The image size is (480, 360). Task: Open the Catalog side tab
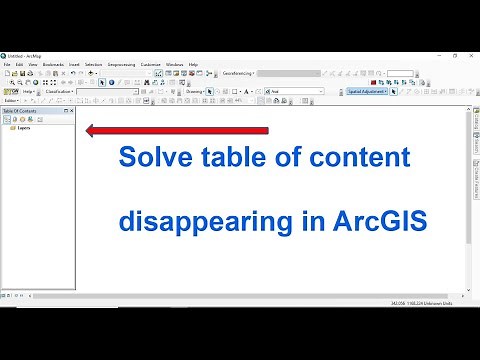[476, 118]
